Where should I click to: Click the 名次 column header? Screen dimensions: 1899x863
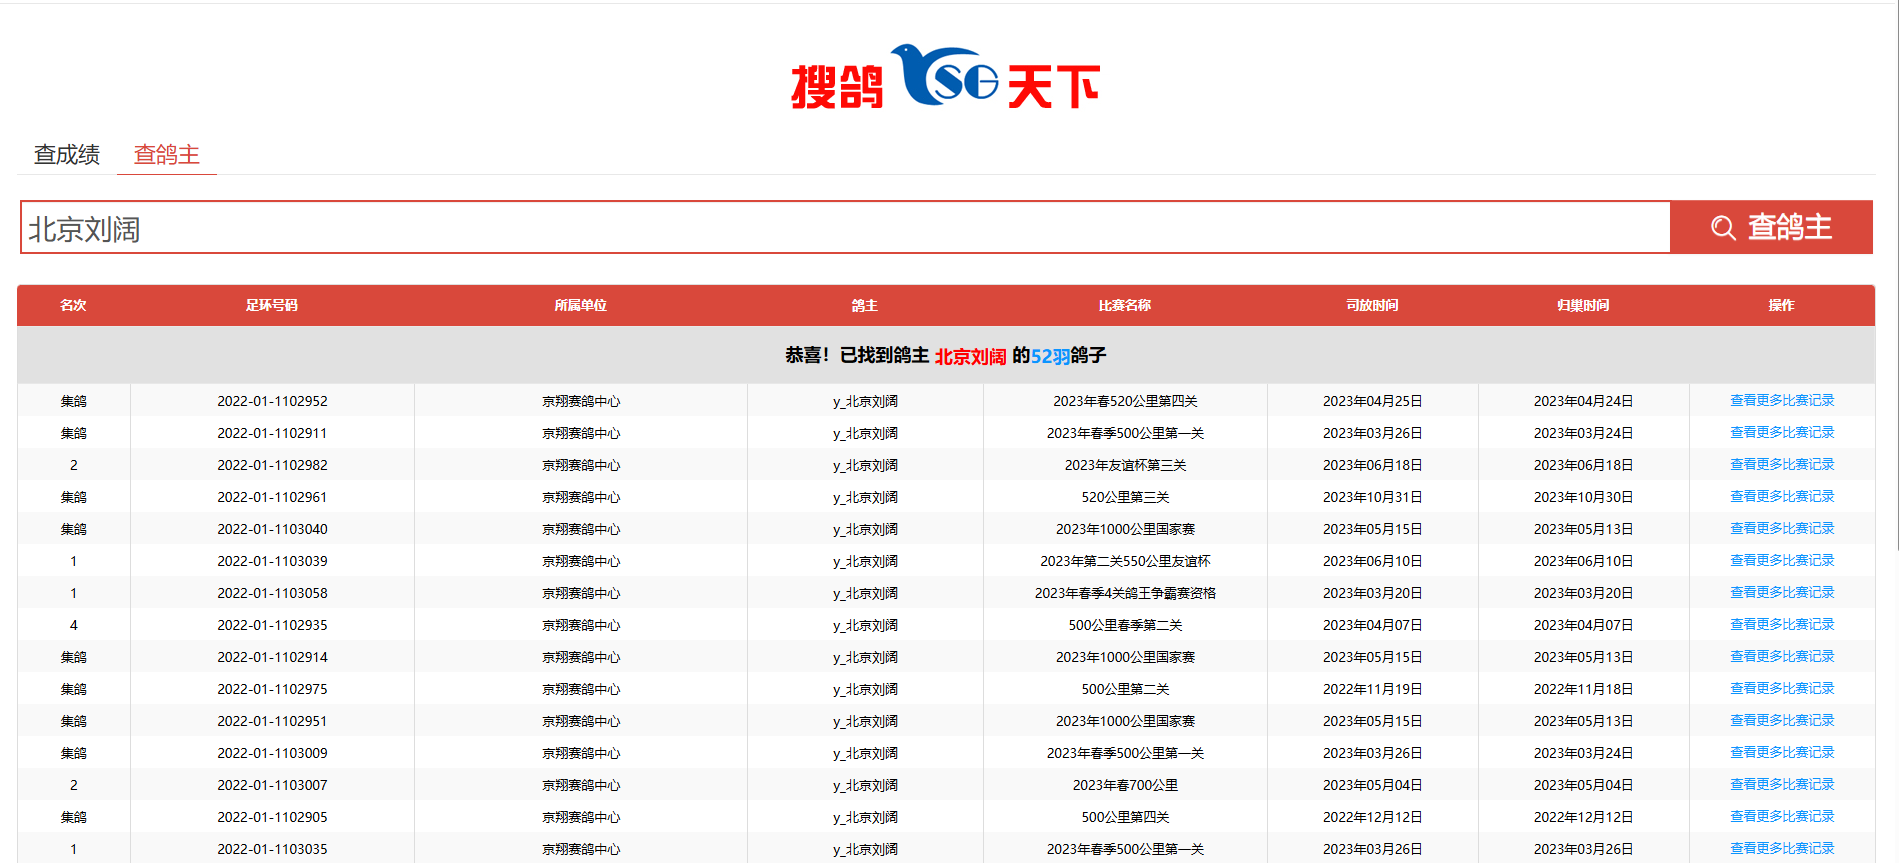[x=73, y=306]
